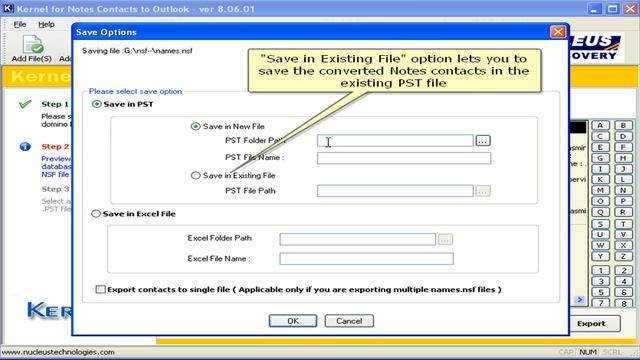The height and width of the screenshot is (360, 640).
Task: Filter contacts by letter G
Action: pos(600,158)
